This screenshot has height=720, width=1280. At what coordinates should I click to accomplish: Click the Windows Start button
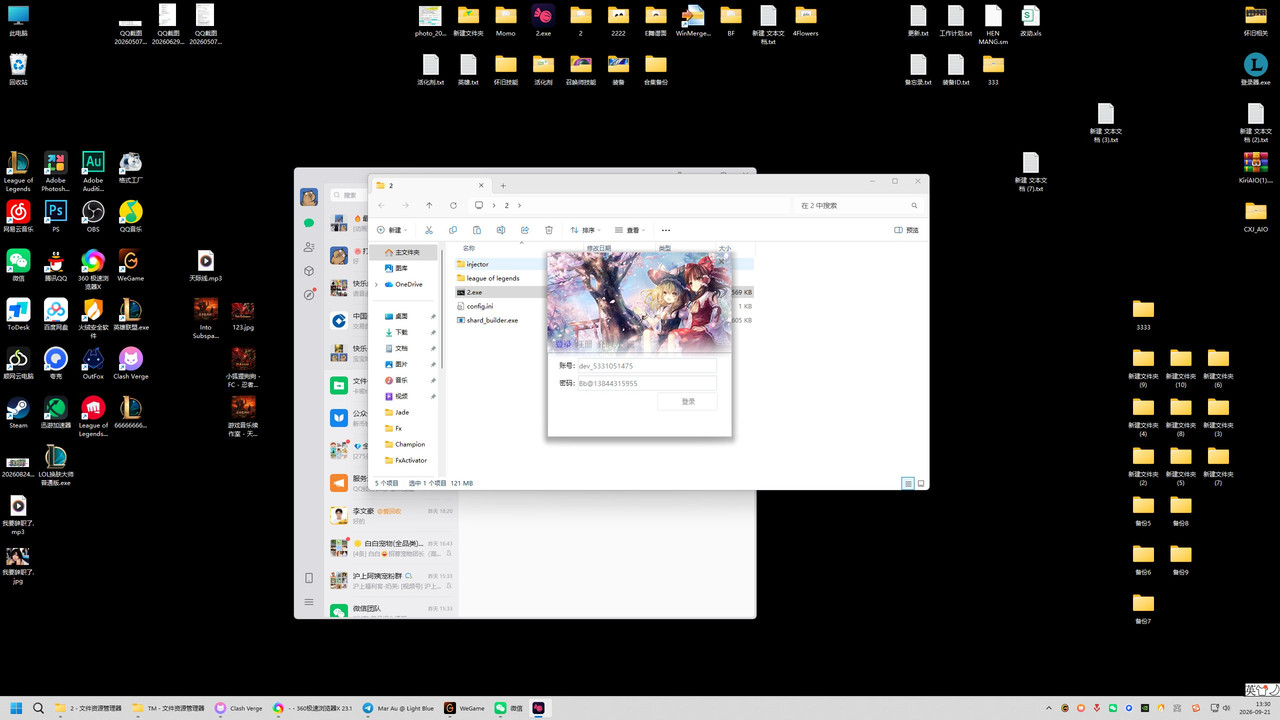pos(17,708)
